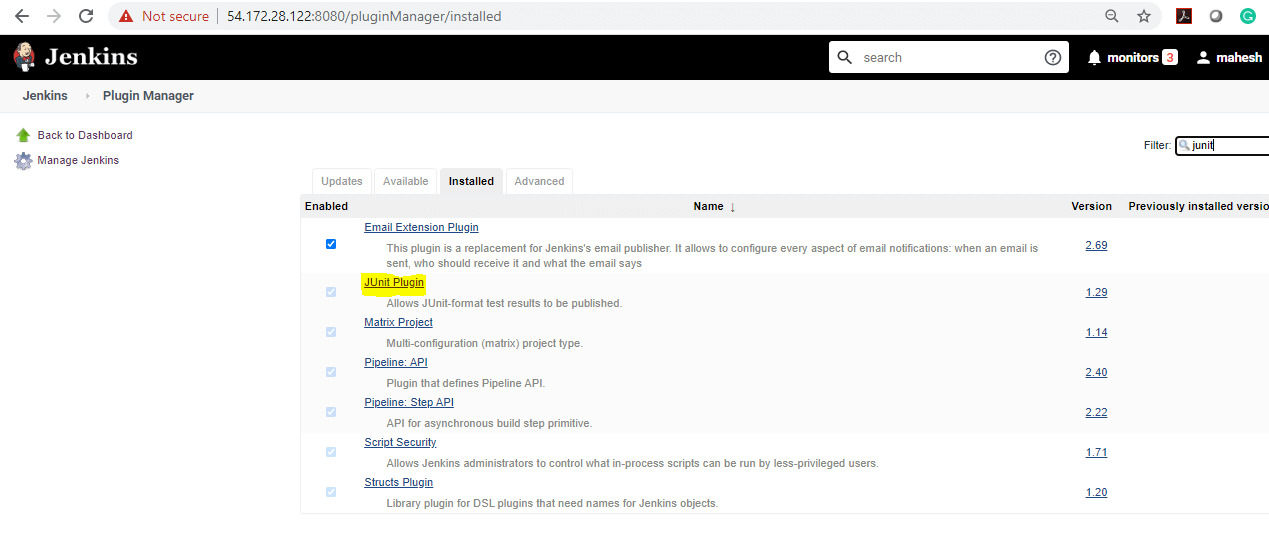Click the Pipeline: Step API enabled checkbox
This screenshot has height=553, width=1269.
click(x=331, y=412)
